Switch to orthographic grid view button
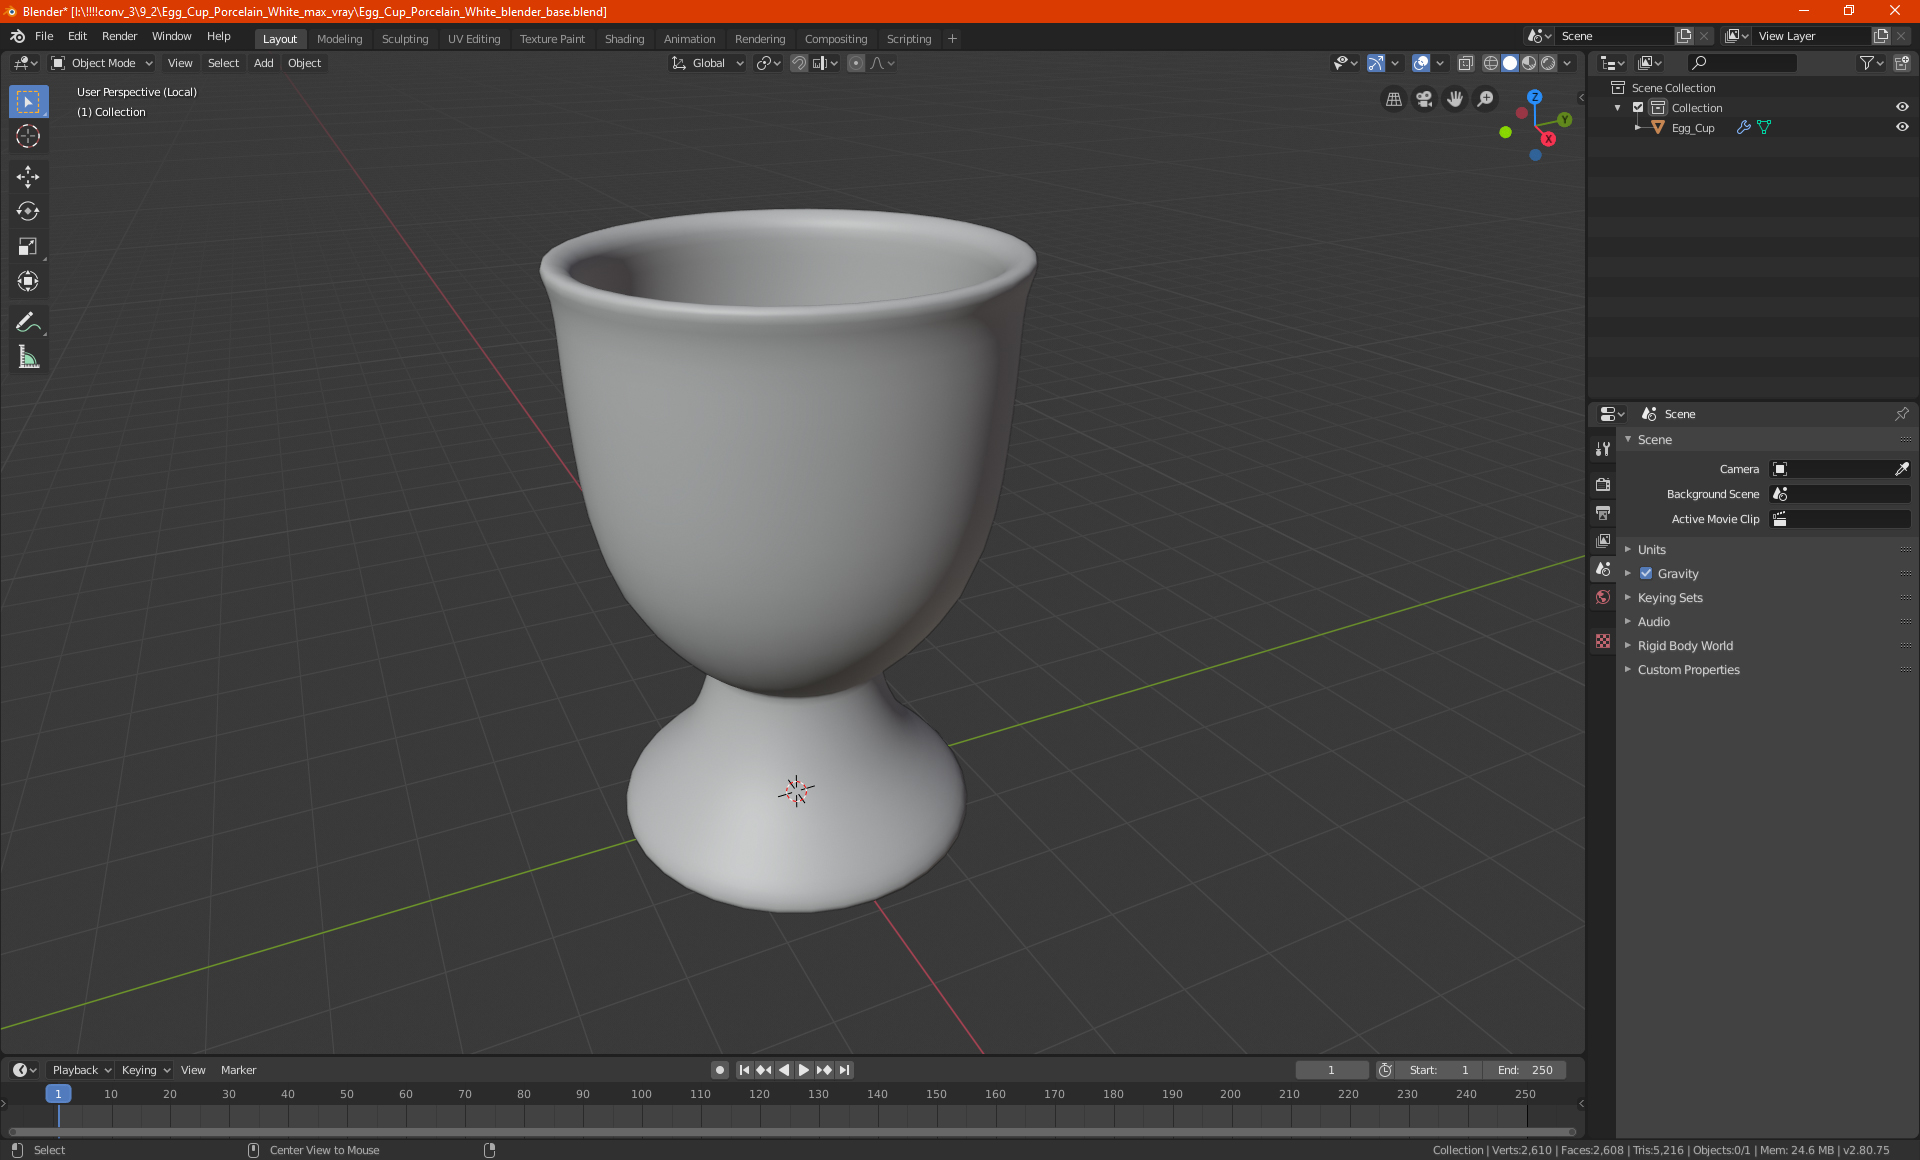 [x=1393, y=99]
